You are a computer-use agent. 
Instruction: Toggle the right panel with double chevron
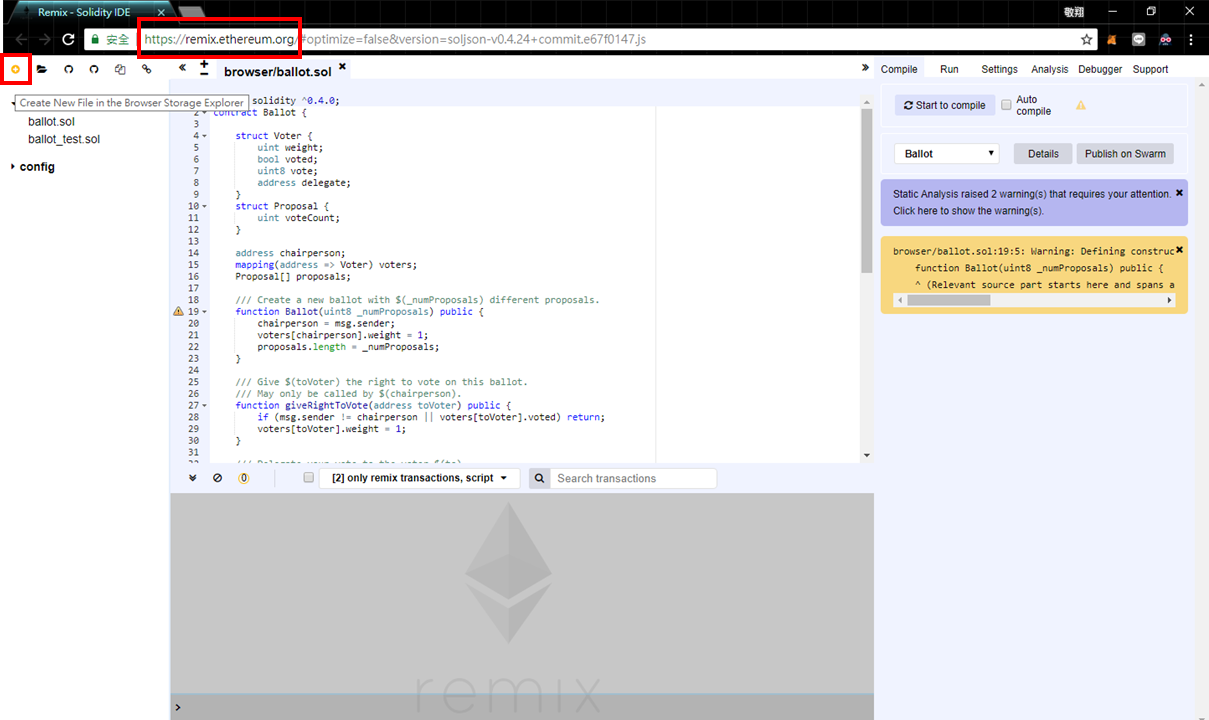[x=865, y=68]
